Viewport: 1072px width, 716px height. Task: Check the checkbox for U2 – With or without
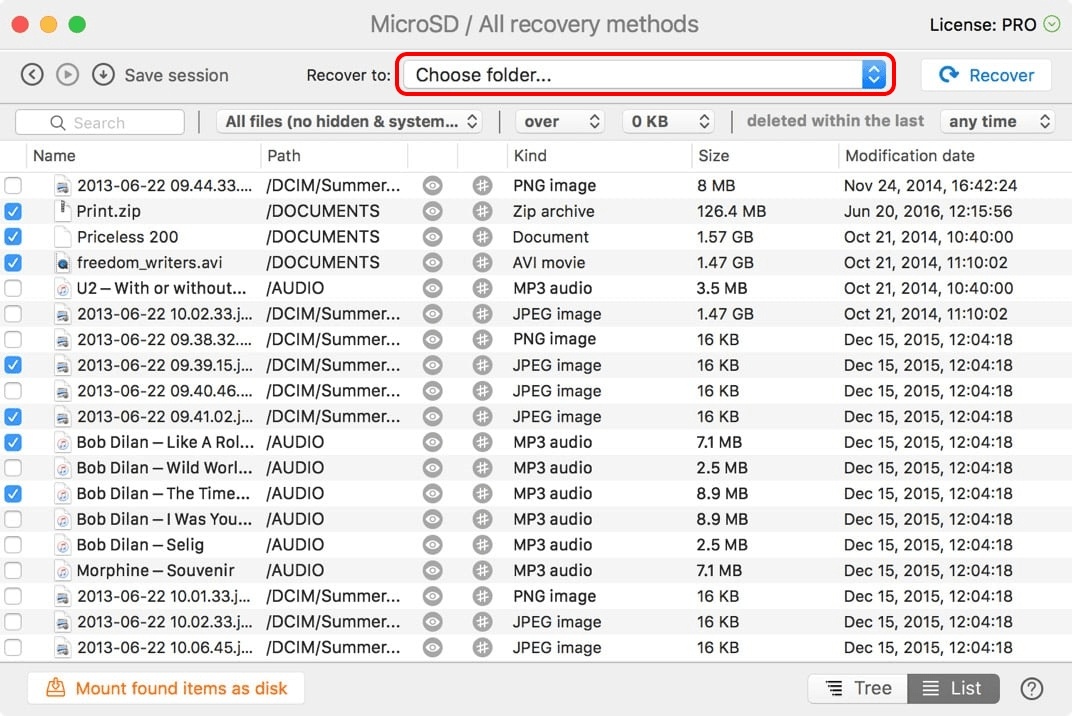14,287
